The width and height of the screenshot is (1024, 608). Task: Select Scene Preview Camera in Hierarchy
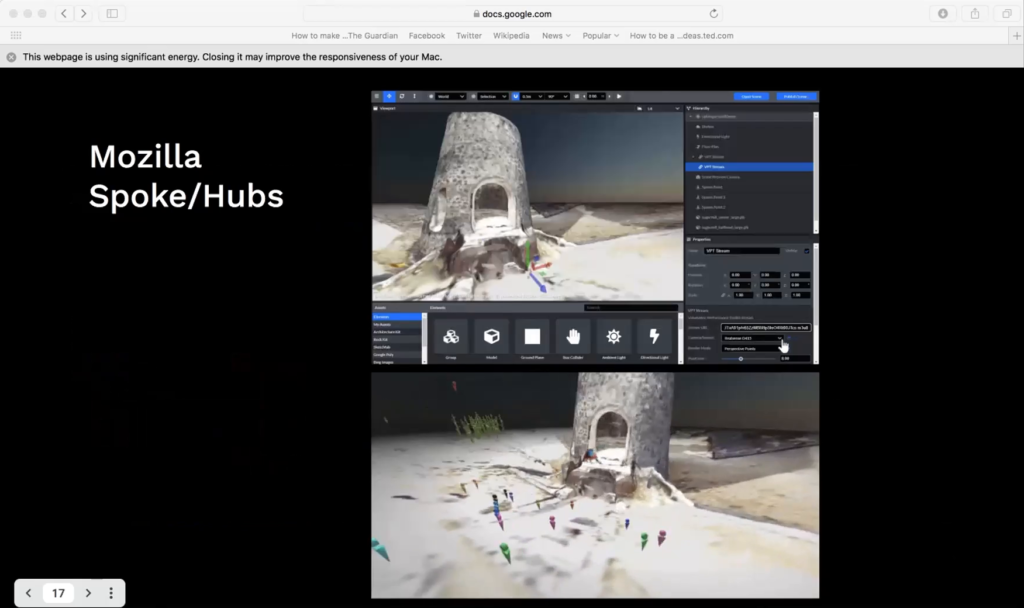(750, 177)
